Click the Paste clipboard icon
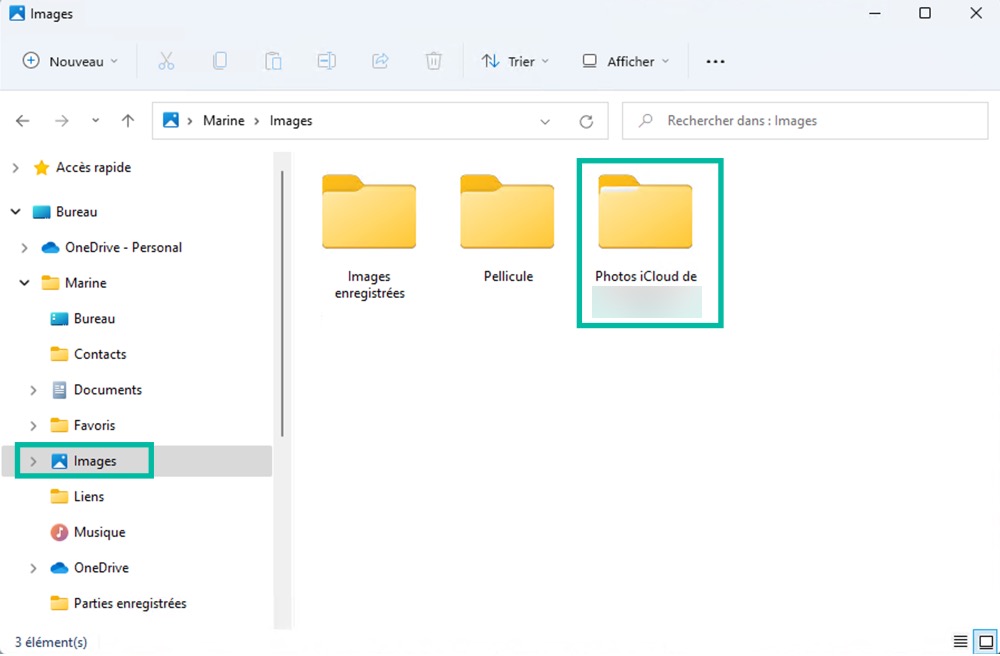Viewport: 1000px width, 656px height. 273,61
